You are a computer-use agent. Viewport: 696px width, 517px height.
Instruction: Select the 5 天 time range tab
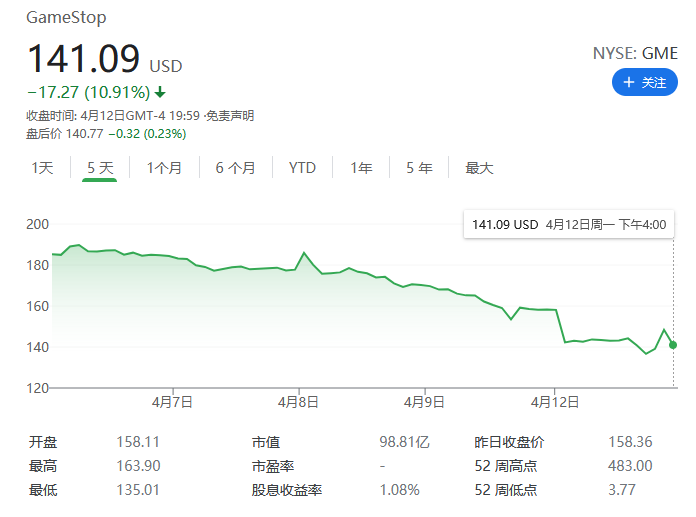coord(100,168)
